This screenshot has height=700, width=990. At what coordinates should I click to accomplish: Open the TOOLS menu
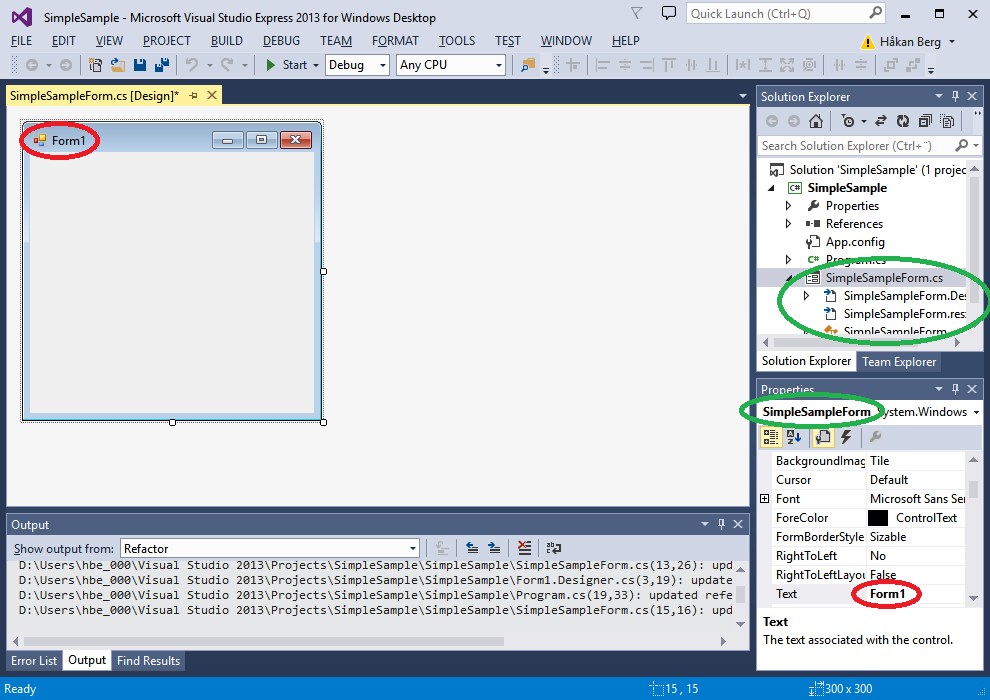click(457, 41)
